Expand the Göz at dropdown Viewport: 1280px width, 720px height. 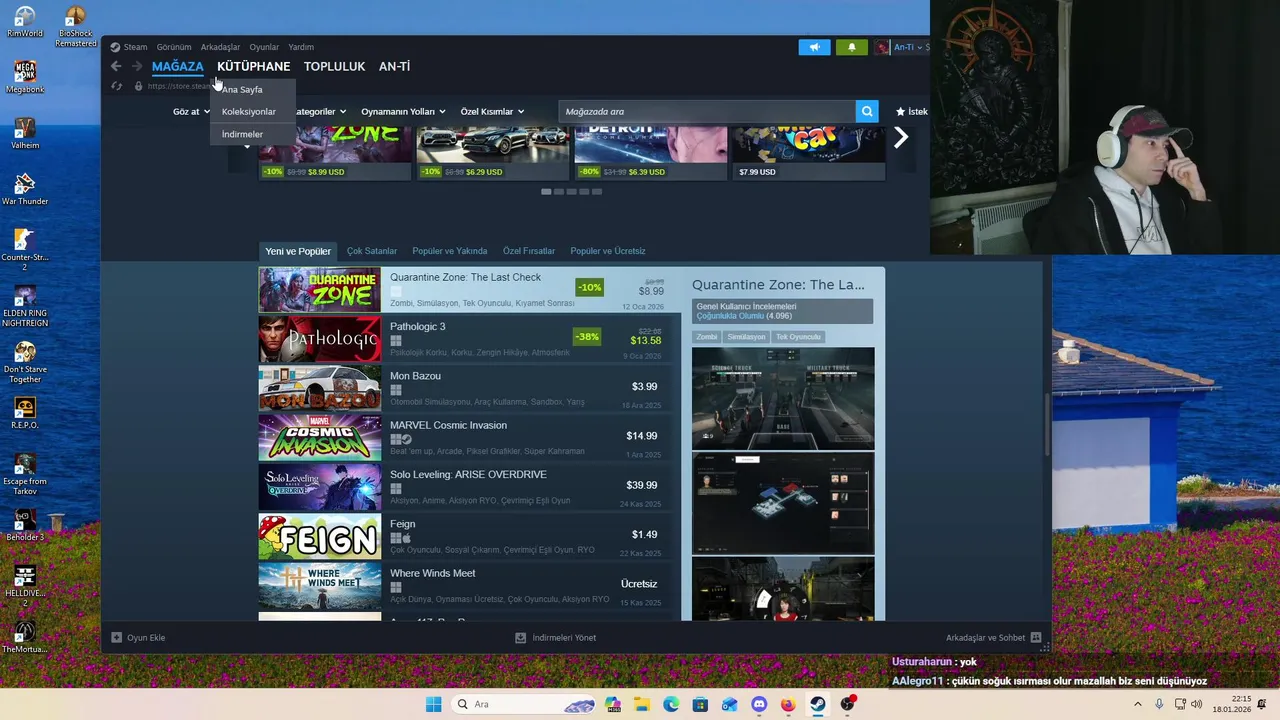tap(190, 112)
